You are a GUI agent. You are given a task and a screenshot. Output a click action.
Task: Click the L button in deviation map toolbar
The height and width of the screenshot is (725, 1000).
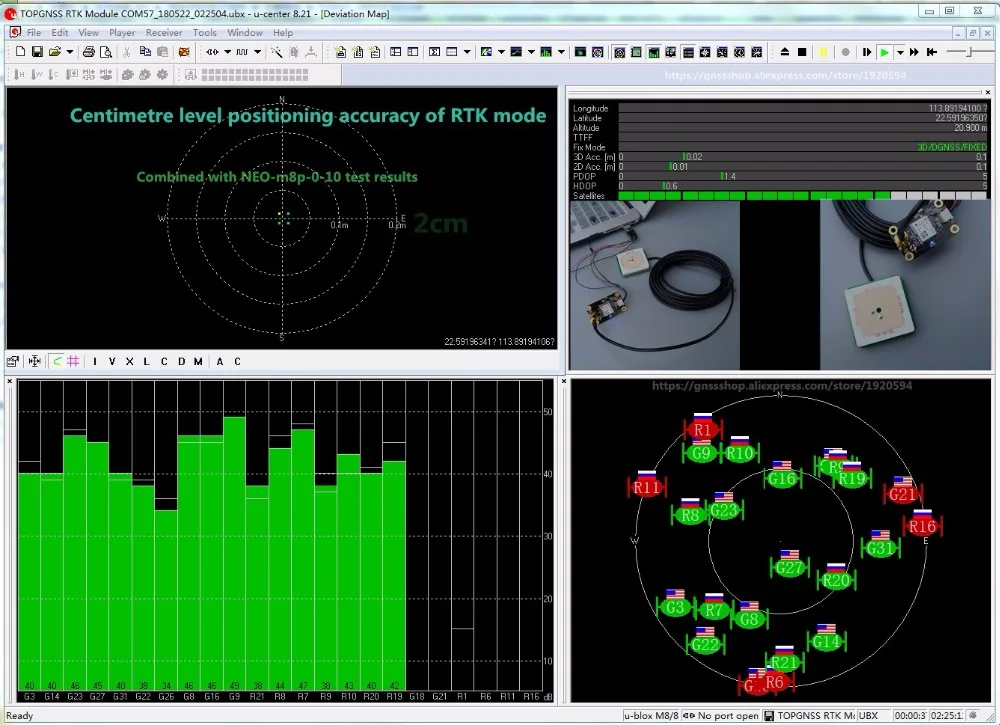coord(146,361)
